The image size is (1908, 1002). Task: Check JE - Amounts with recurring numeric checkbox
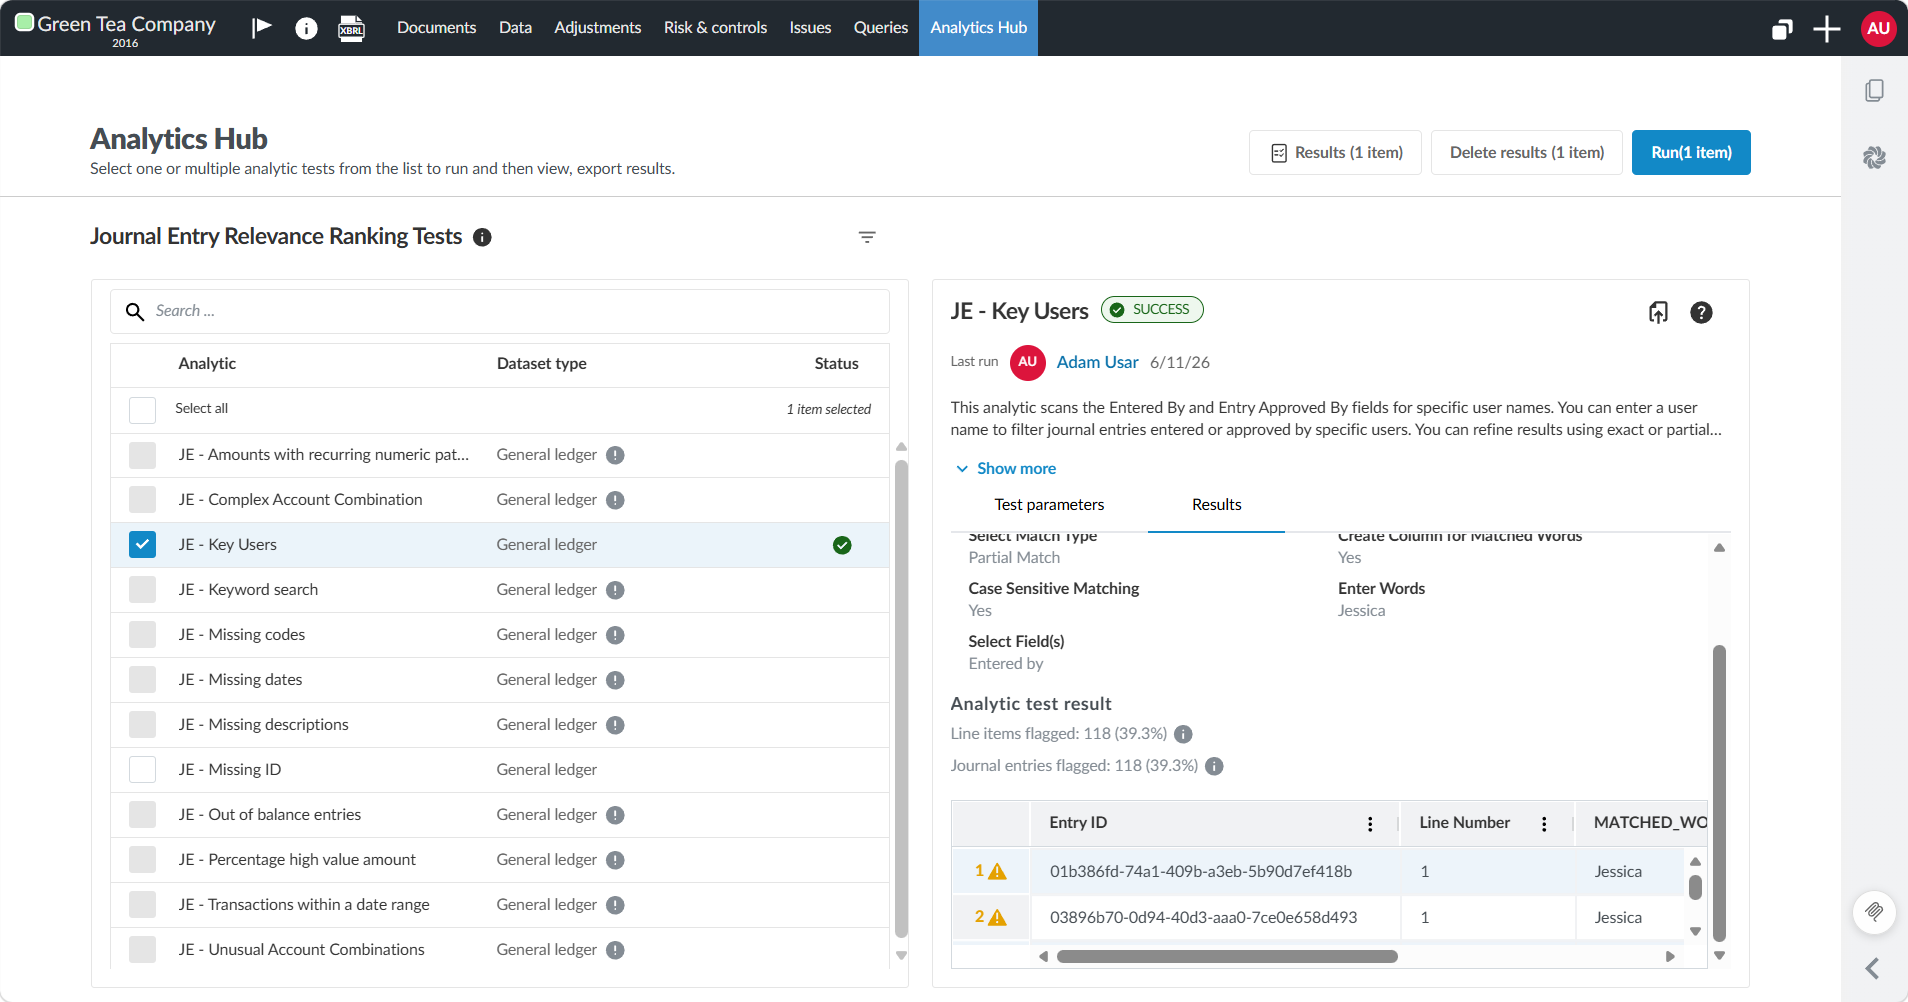tap(142, 455)
